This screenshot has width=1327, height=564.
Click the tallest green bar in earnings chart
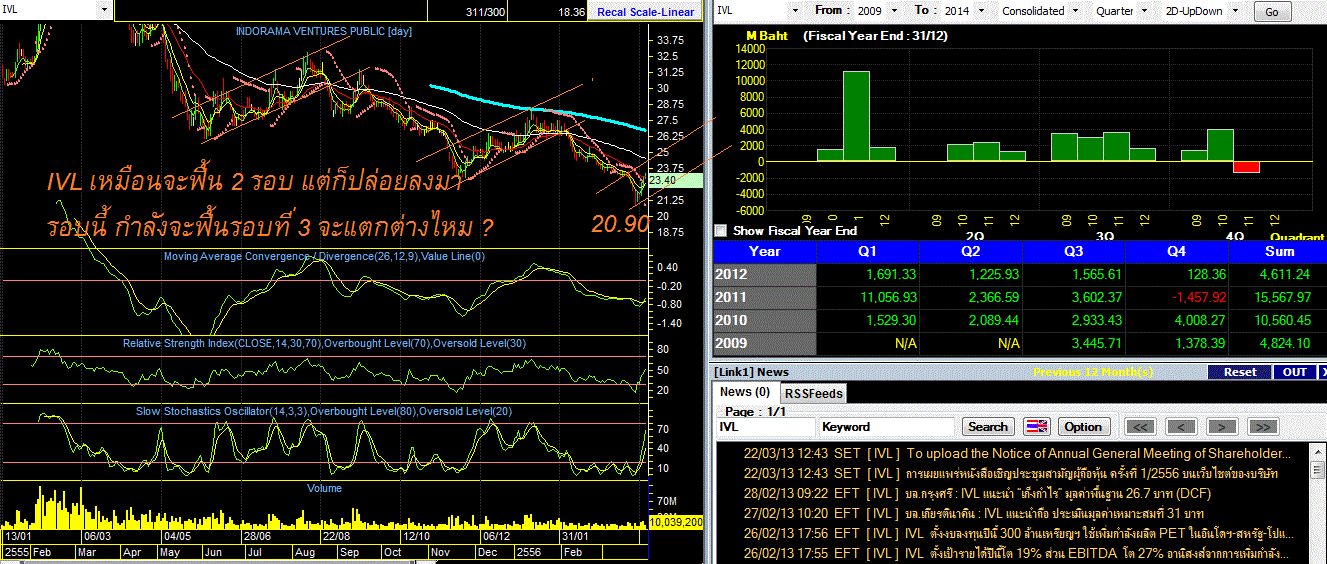[856, 116]
